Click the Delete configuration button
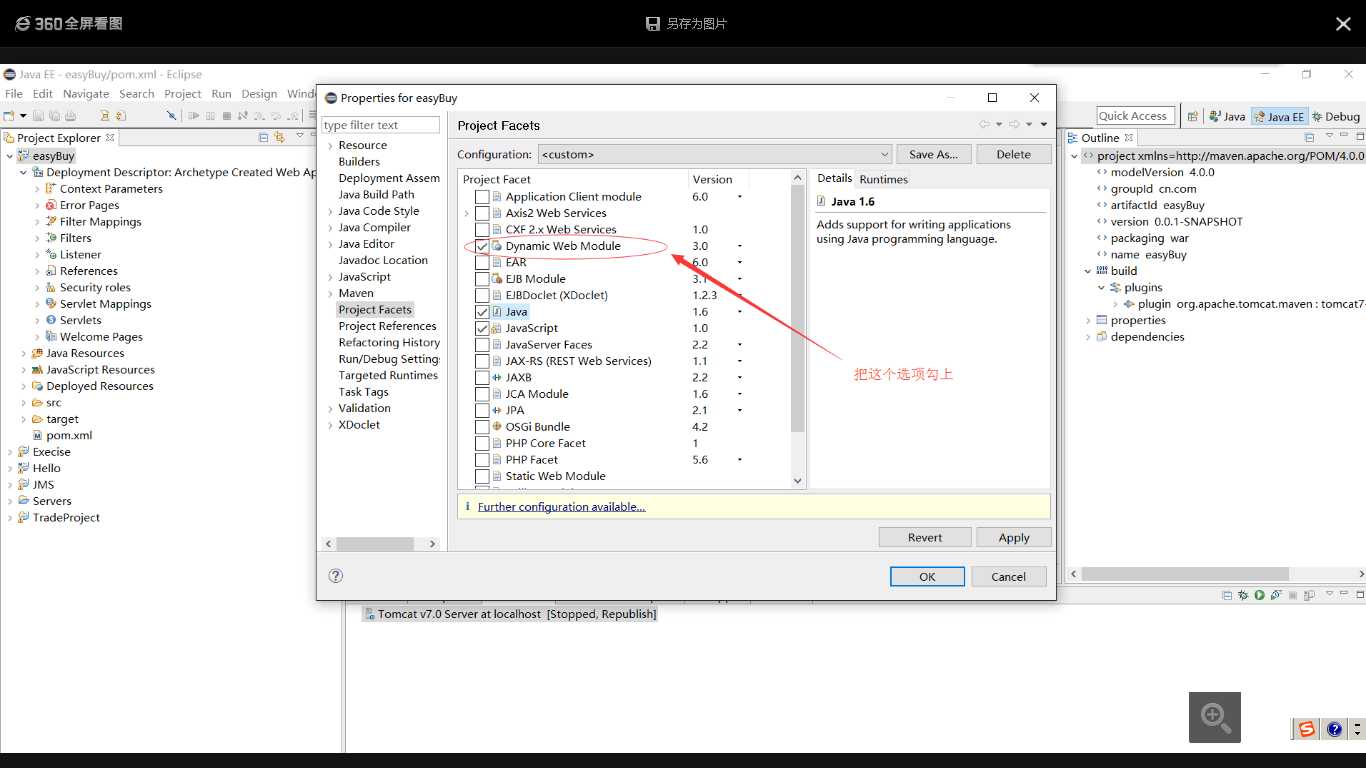The image size is (1366, 768). [1014, 154]
